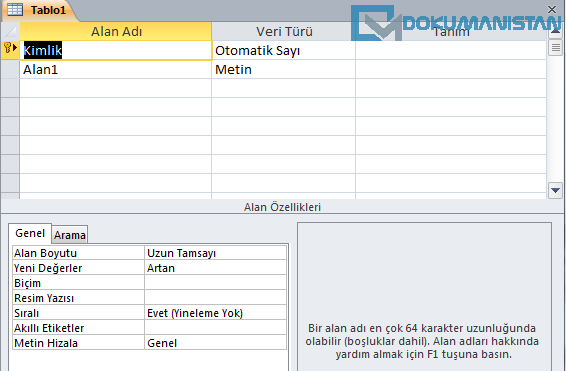This screenshot has height=371, width=566.
Task: Click the Alan Özellikleri section heading
Action: 282,207
